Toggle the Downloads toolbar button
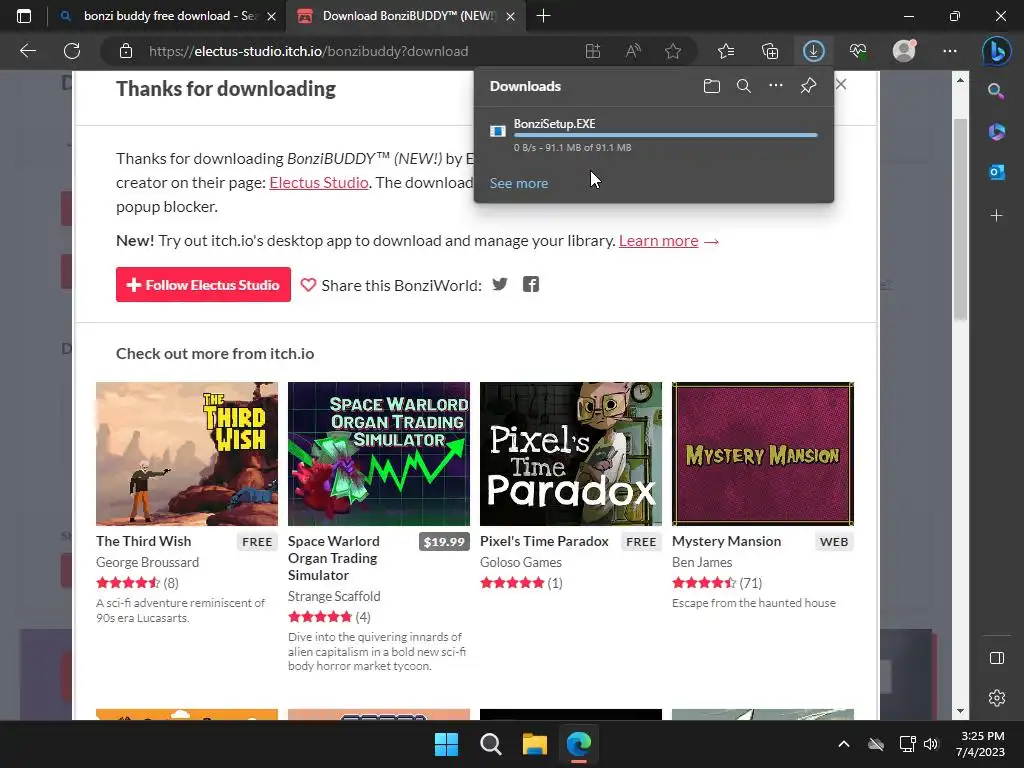The image size is (1024, 768). pos(813,51)
